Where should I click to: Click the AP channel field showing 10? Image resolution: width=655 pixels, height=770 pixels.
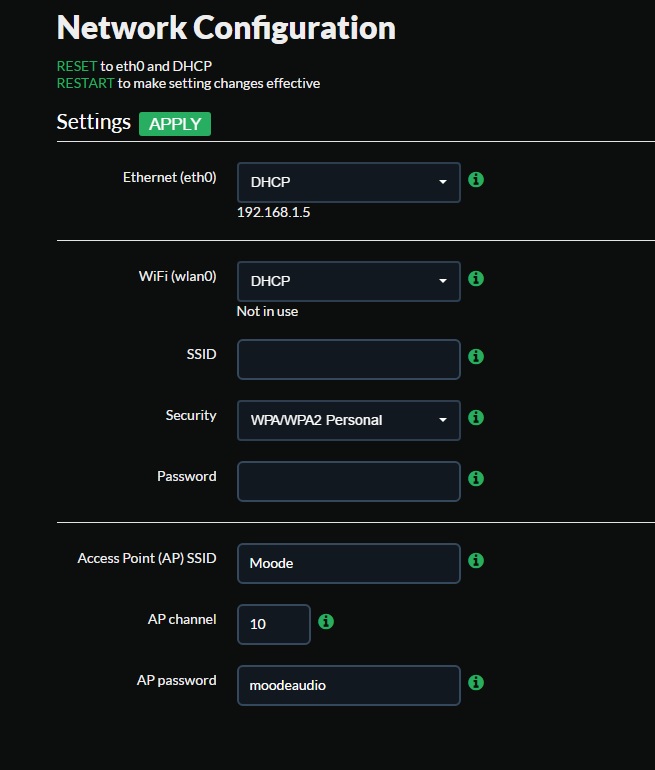point(274,624)
